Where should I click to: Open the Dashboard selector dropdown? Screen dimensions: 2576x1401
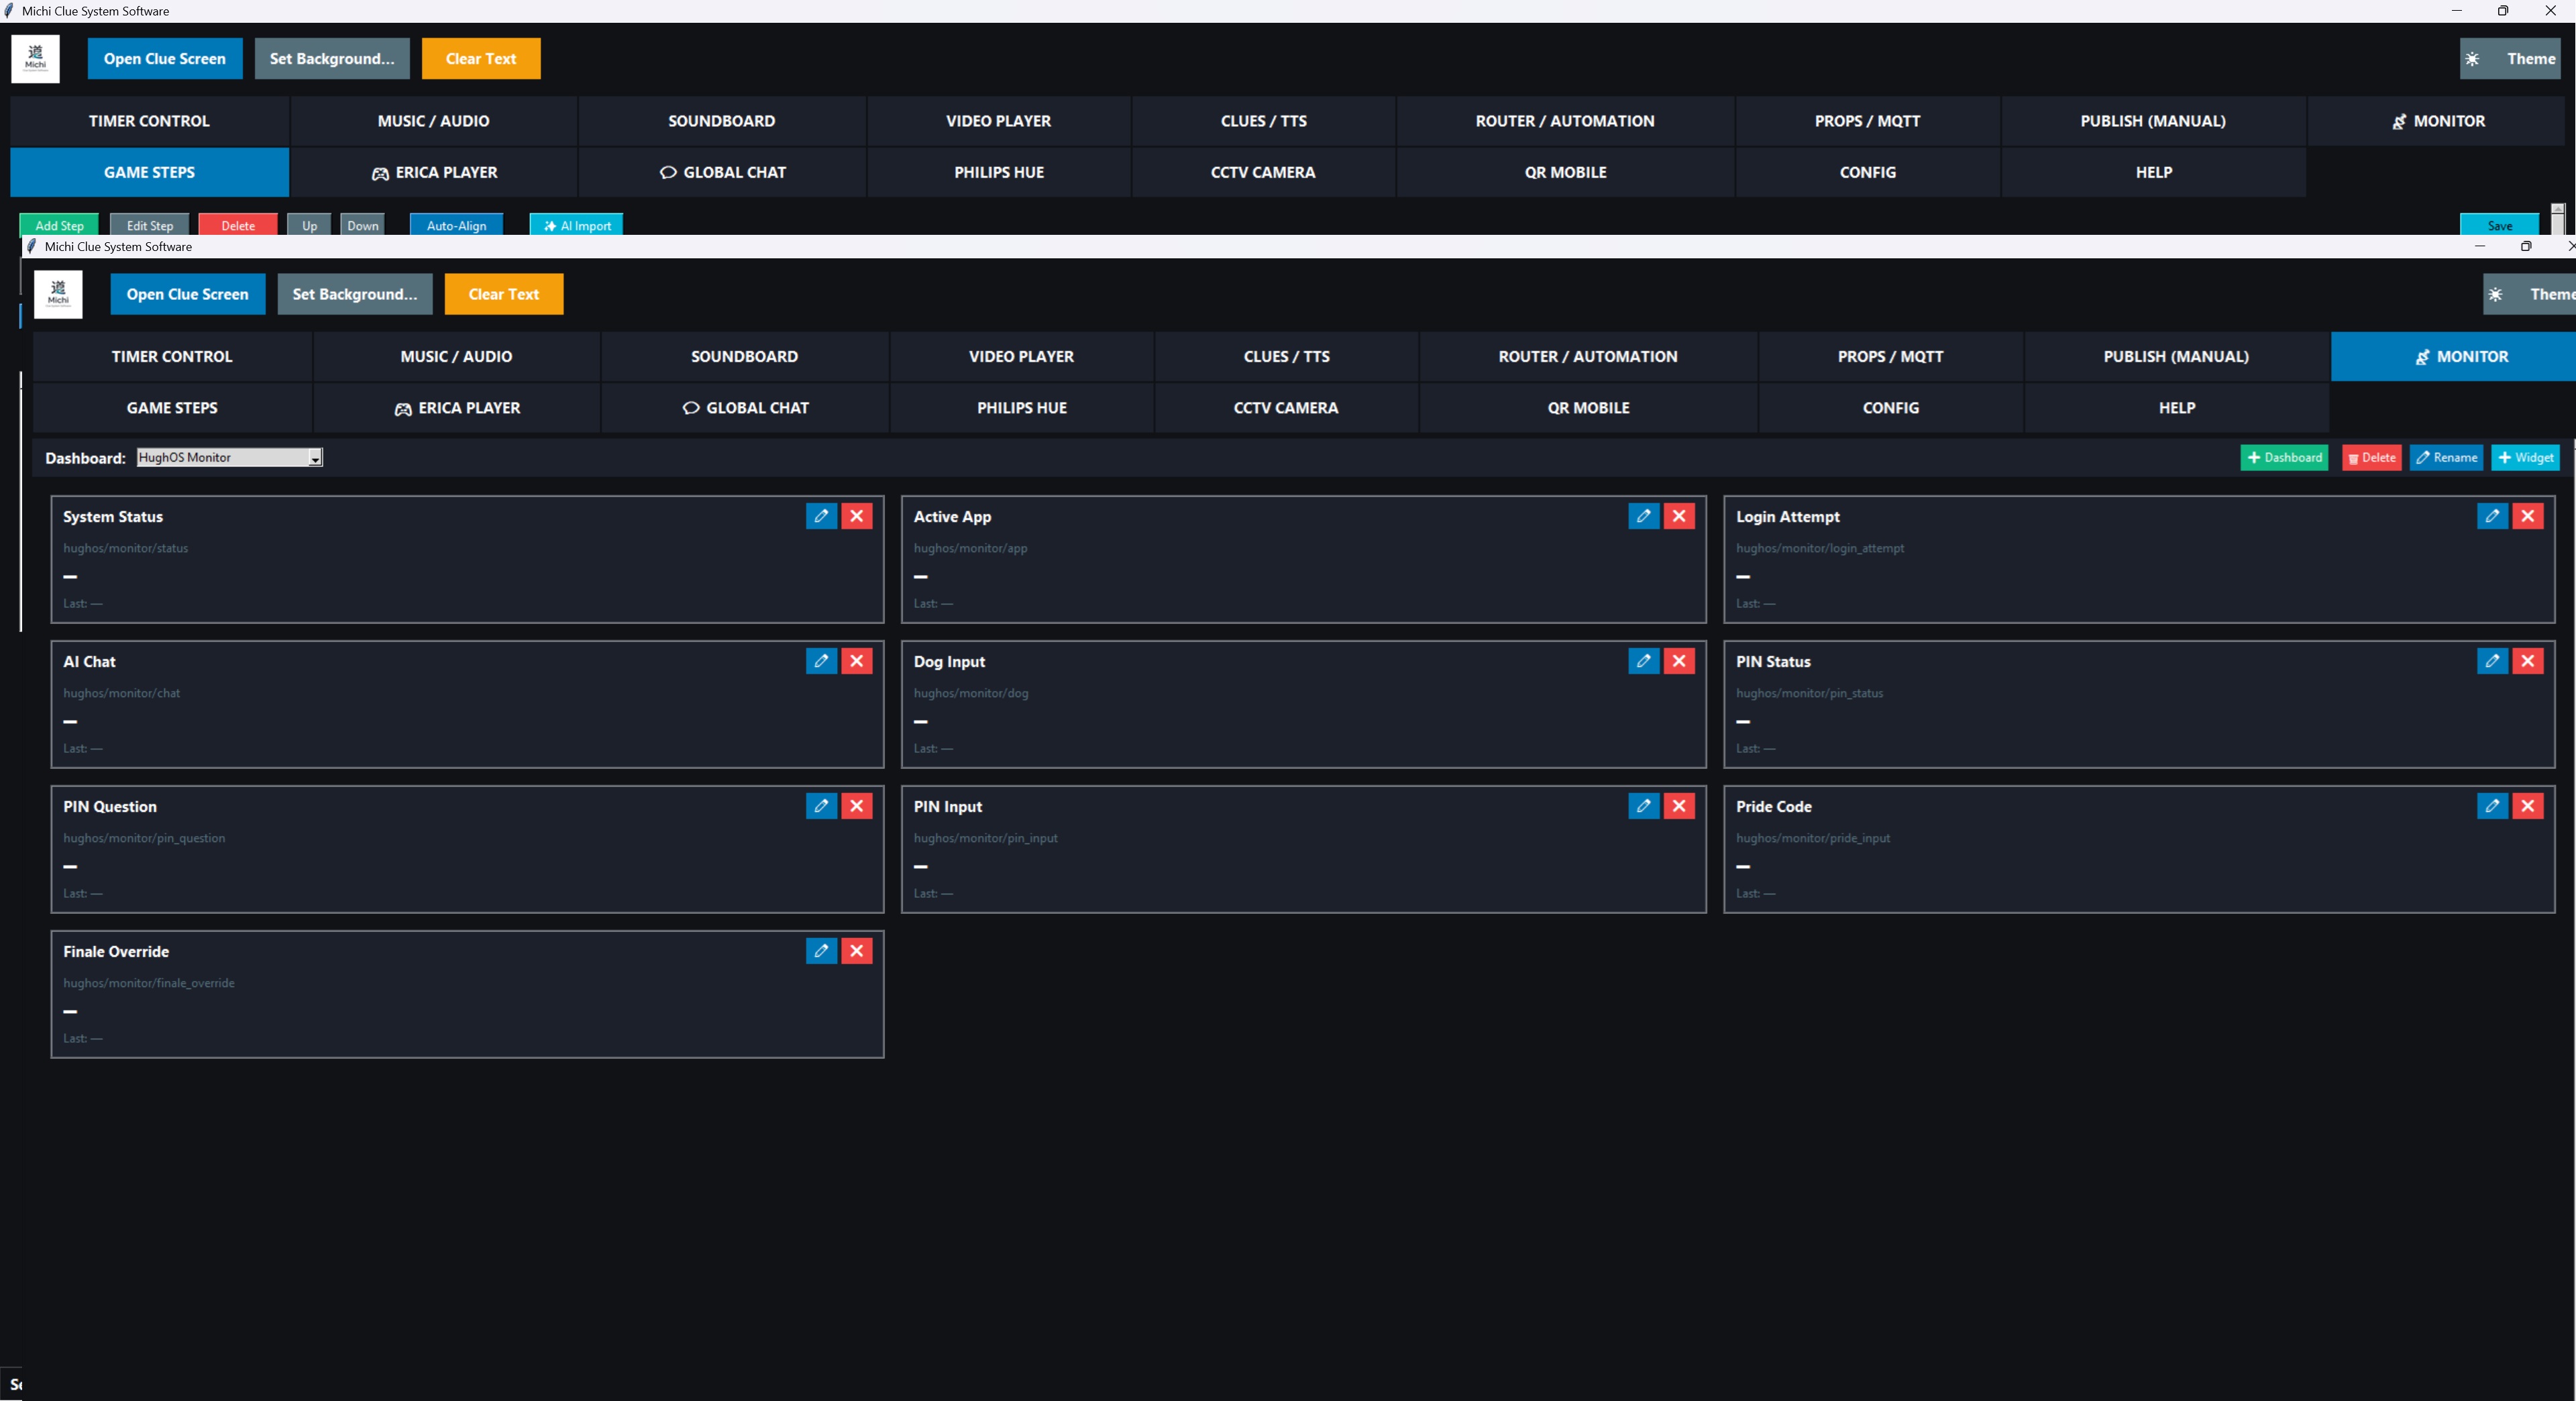click(315, 458)
